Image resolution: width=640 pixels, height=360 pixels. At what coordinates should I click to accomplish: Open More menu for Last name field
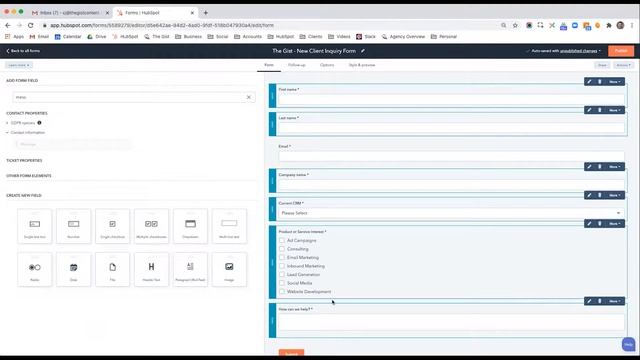pos(615,110)
